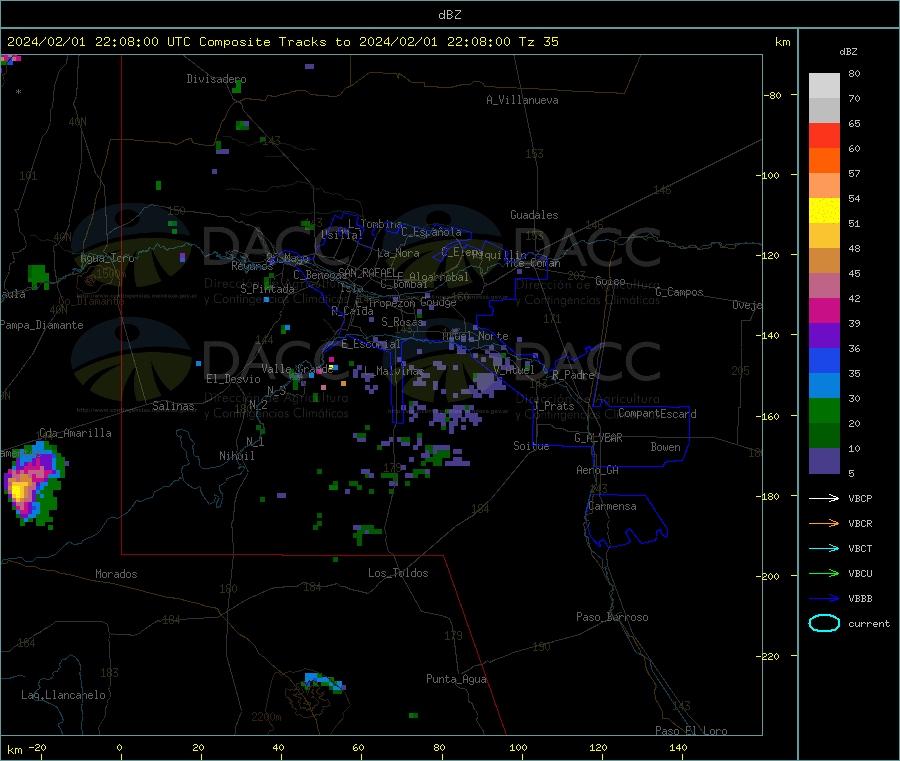This screenshot has height=761, width=900.
Task: Click the El_Desvio place label
Action: [x=233, y=379]
